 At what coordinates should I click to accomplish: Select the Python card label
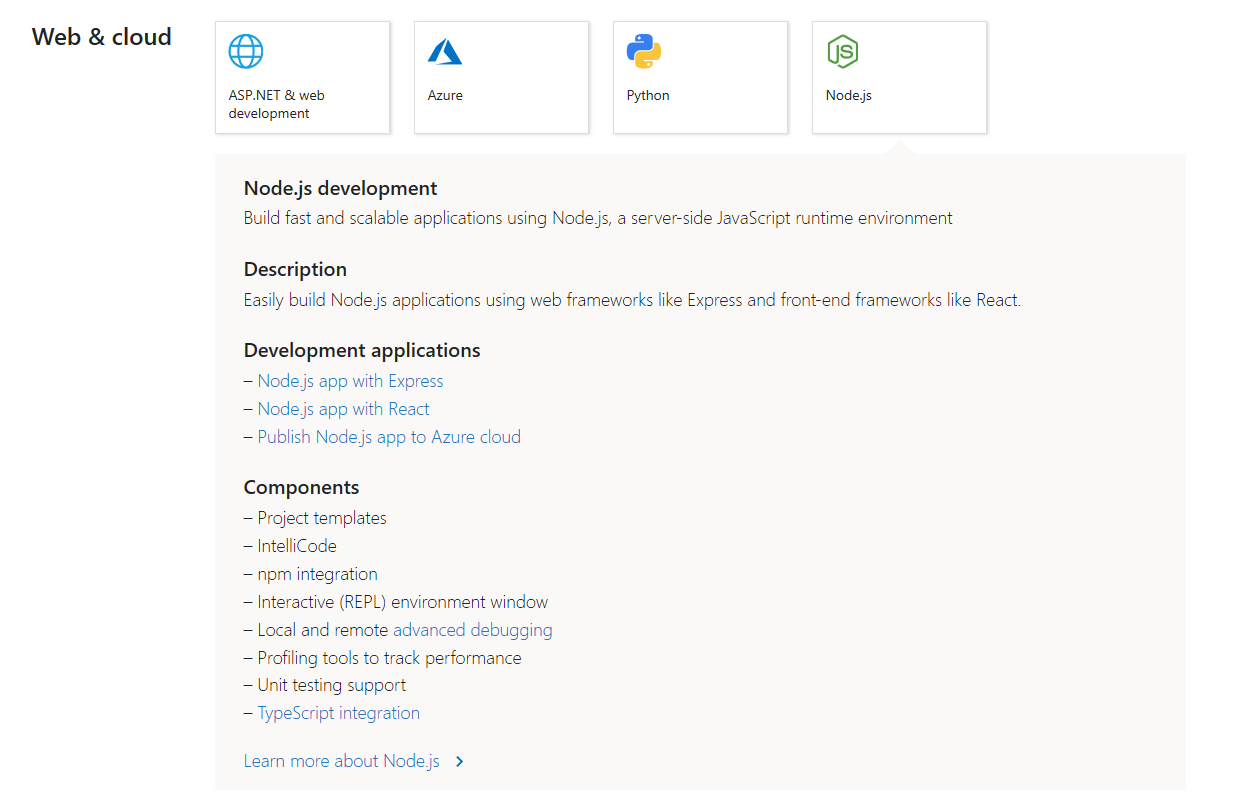click(648, 96)
